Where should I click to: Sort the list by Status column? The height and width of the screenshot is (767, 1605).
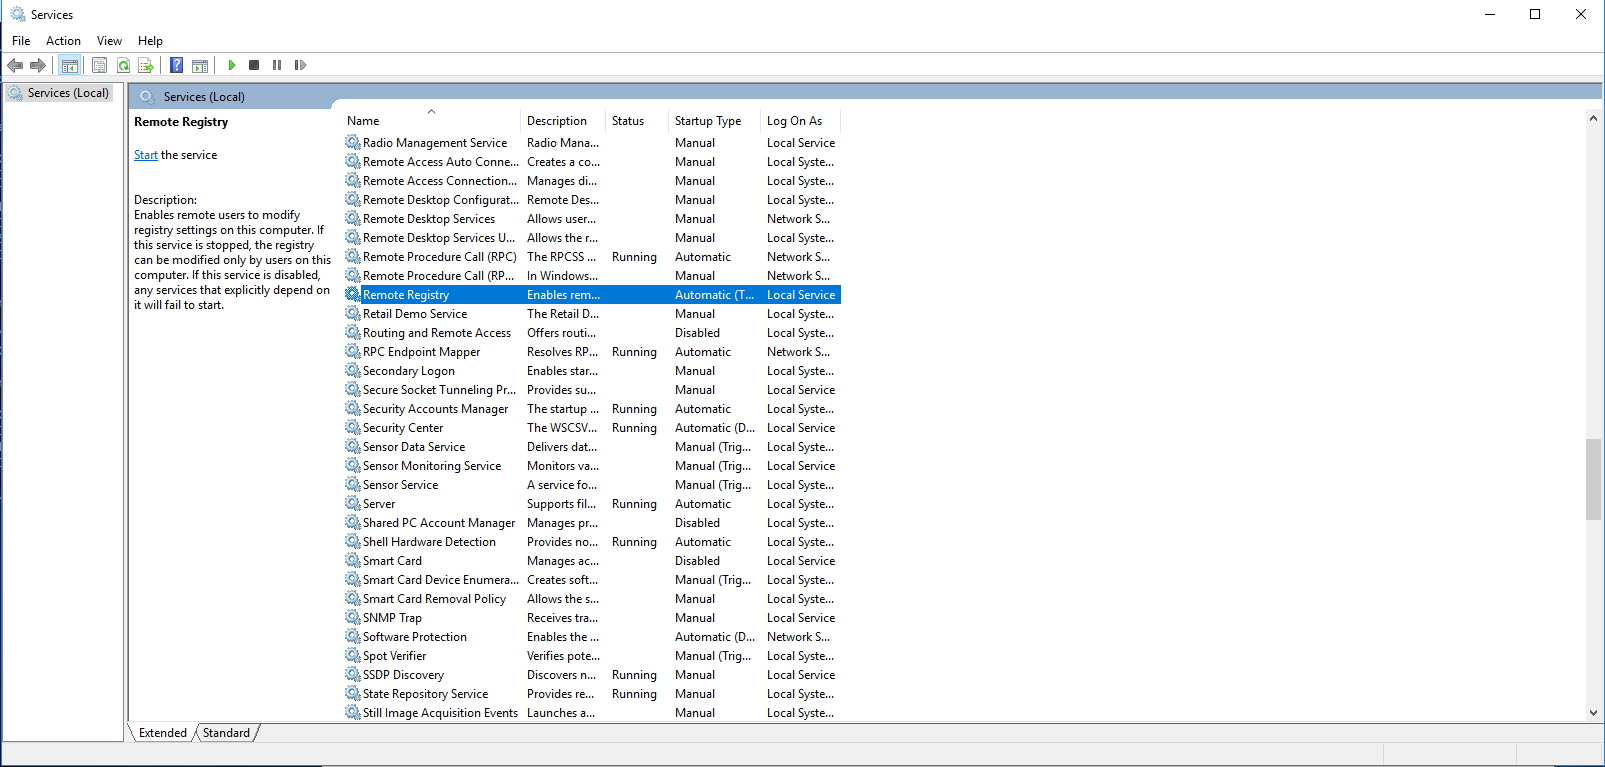click(628, 121)
